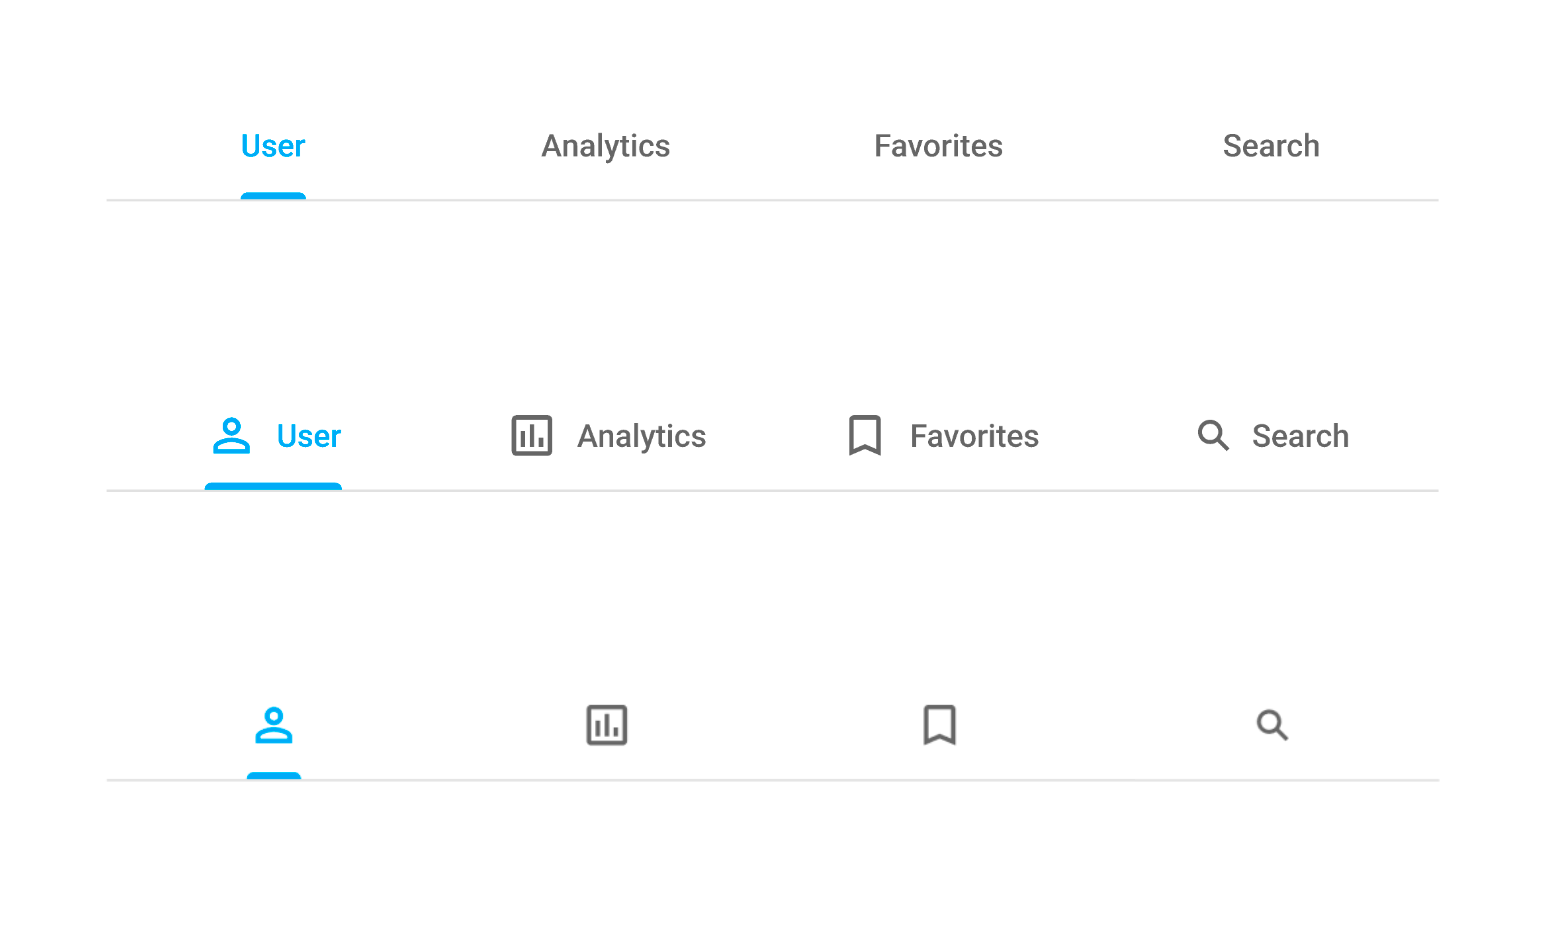Select the Search tab in the top bar

pyautogui.click(x=1271, y=146)
